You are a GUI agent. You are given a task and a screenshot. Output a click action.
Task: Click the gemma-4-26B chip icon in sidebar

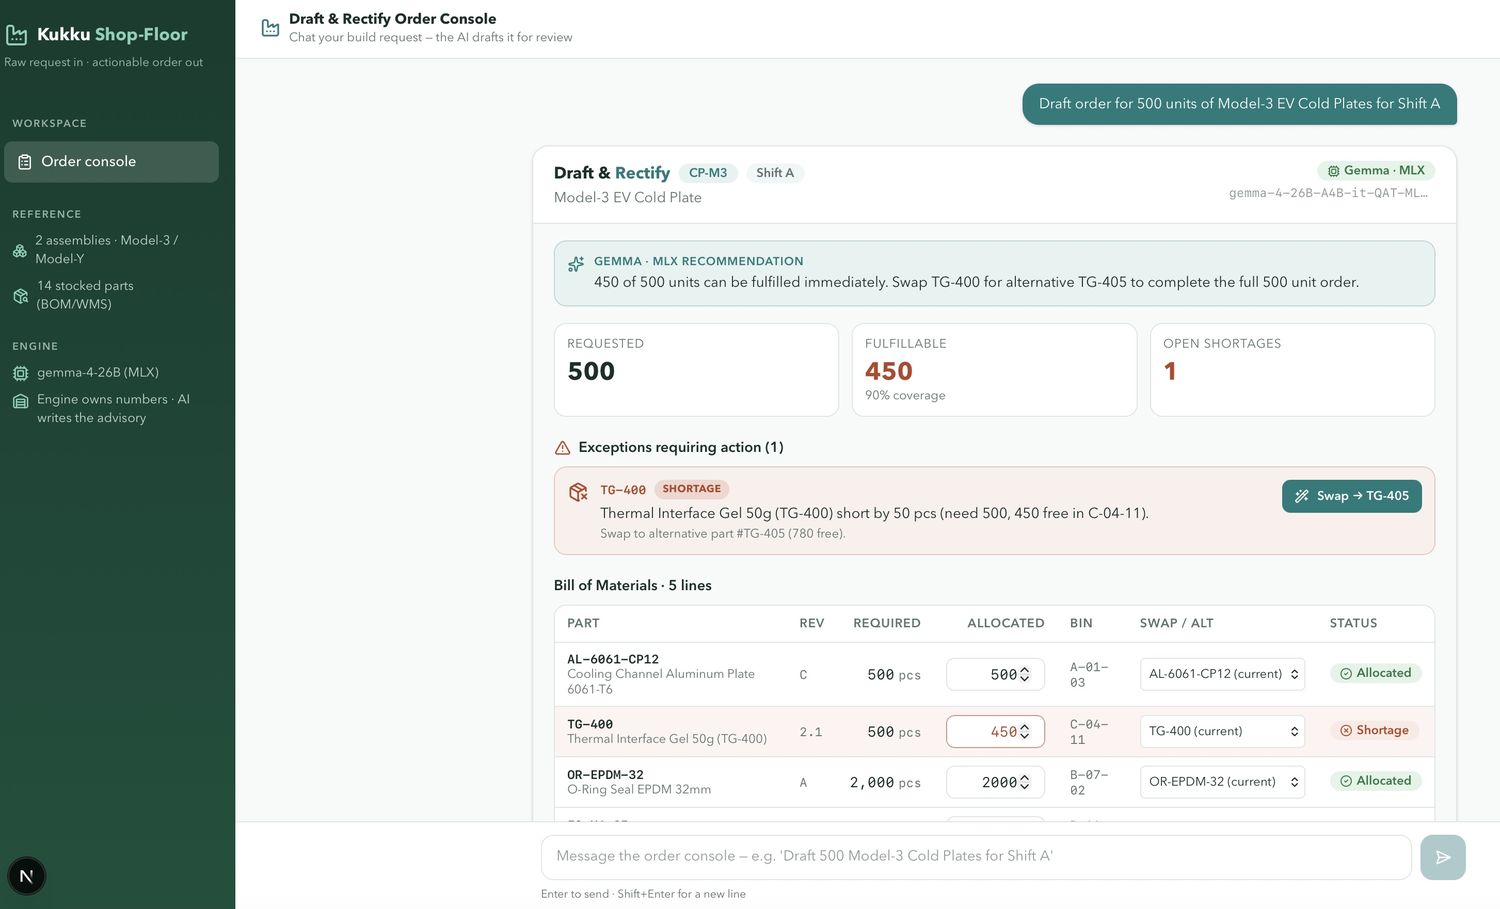20,373
